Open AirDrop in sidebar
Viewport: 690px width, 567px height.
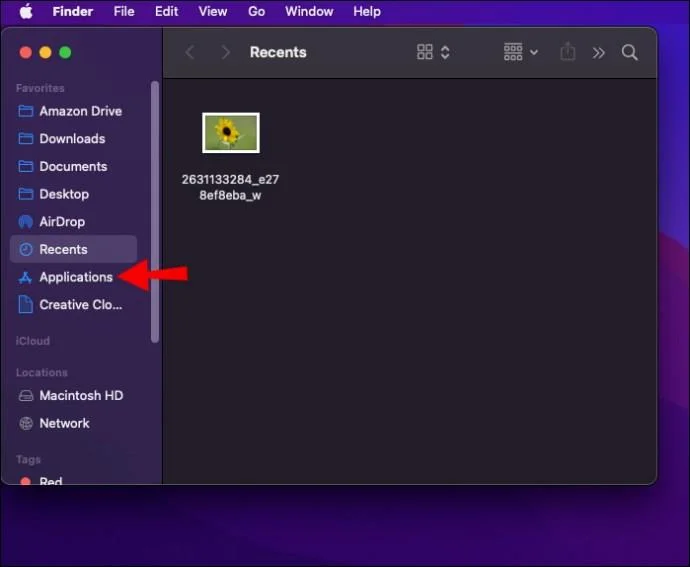[73, 222]
